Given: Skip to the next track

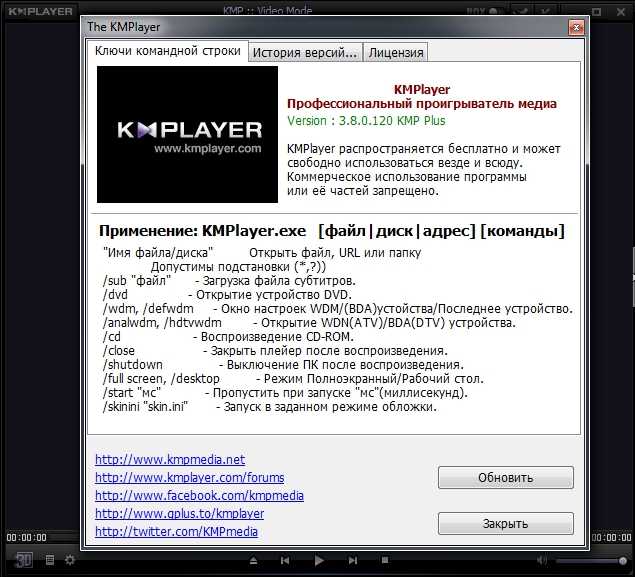Looking at the screenshot, I should coord(353,560).
